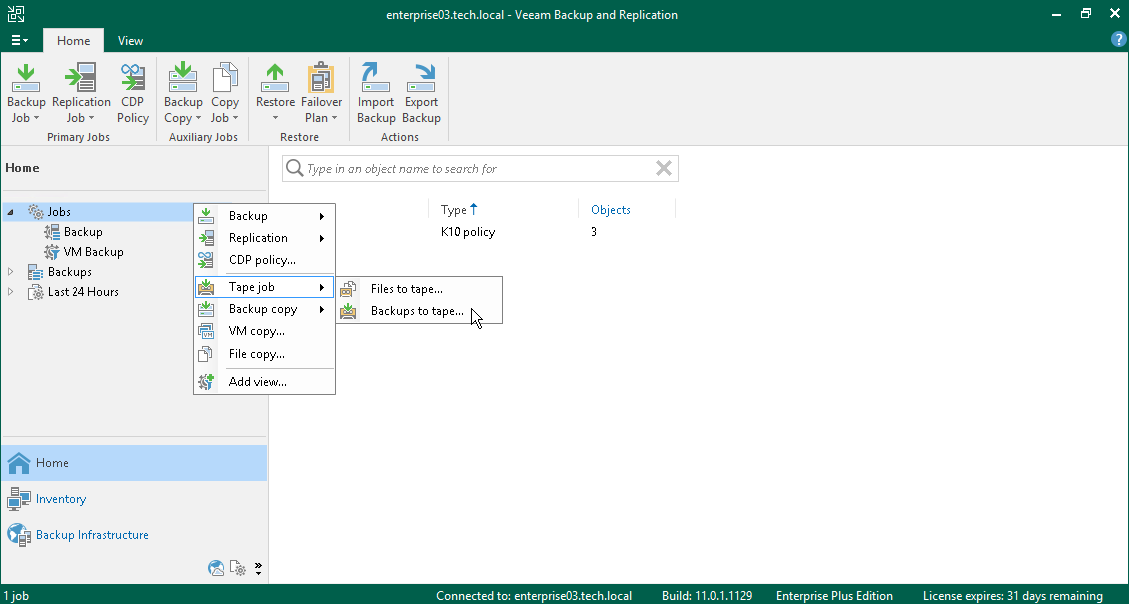Screen dimensions: 1129x604
Task: Select the Jobs tree node
Action: (x=59, y=212)
